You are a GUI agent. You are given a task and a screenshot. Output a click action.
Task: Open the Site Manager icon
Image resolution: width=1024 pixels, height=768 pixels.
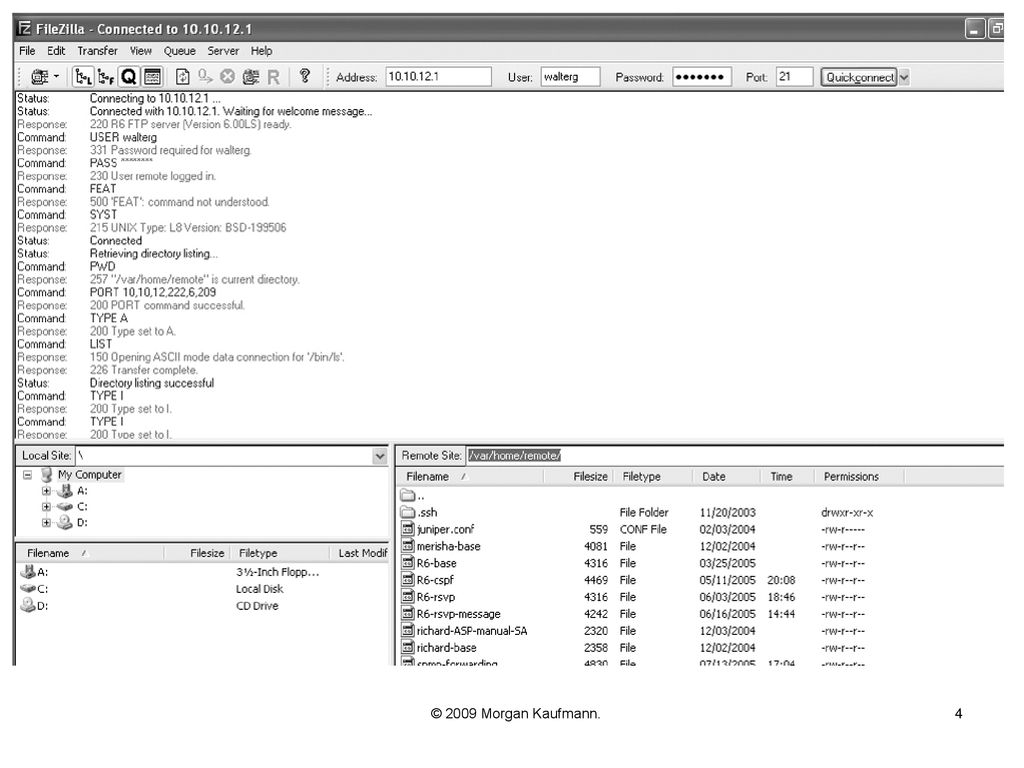[x=39, y=77]
